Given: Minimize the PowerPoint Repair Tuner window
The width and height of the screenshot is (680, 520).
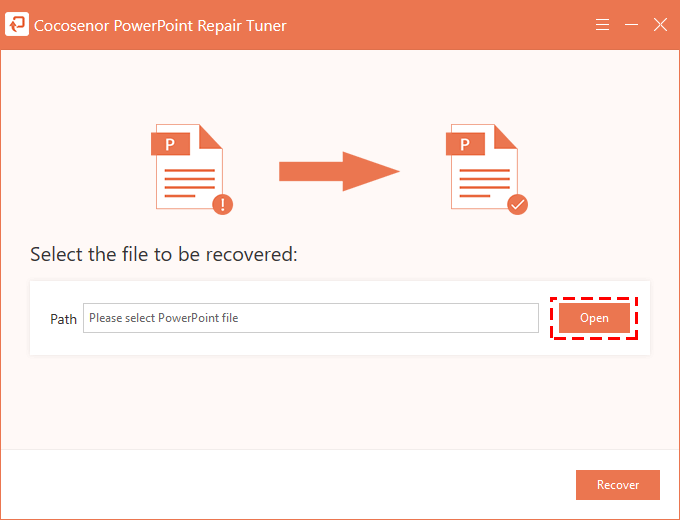Looking at the screenshot, I should (631, 25).
